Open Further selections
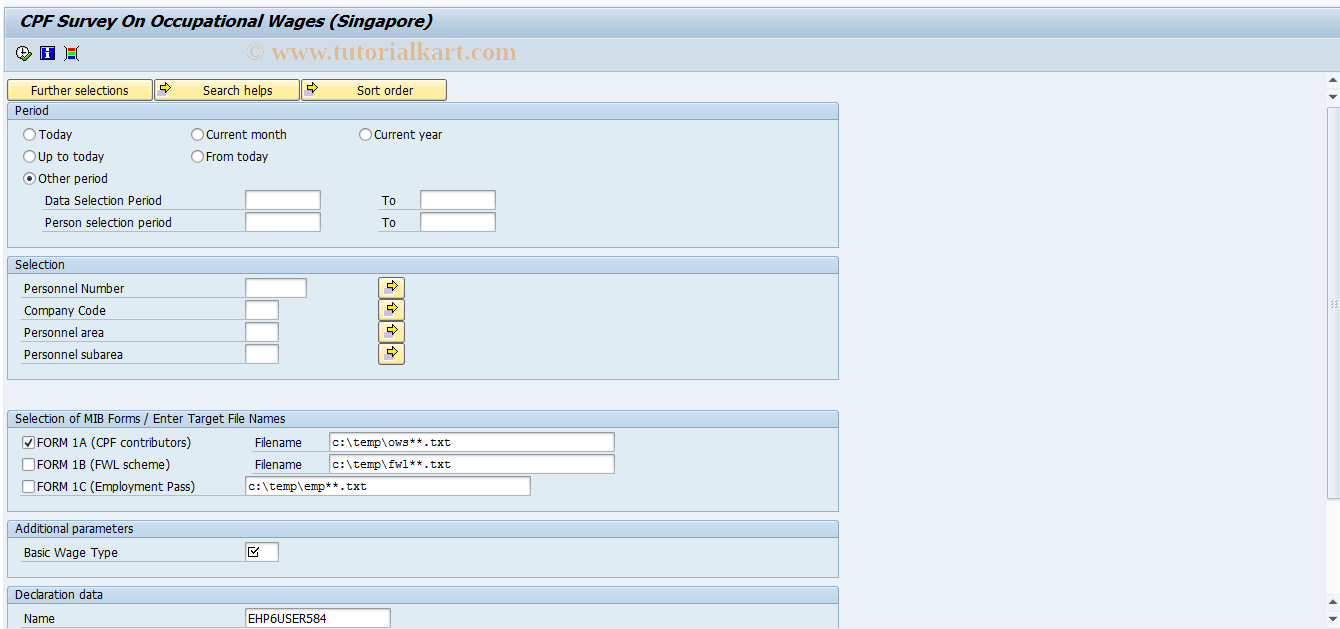 (x=79, y=89)
